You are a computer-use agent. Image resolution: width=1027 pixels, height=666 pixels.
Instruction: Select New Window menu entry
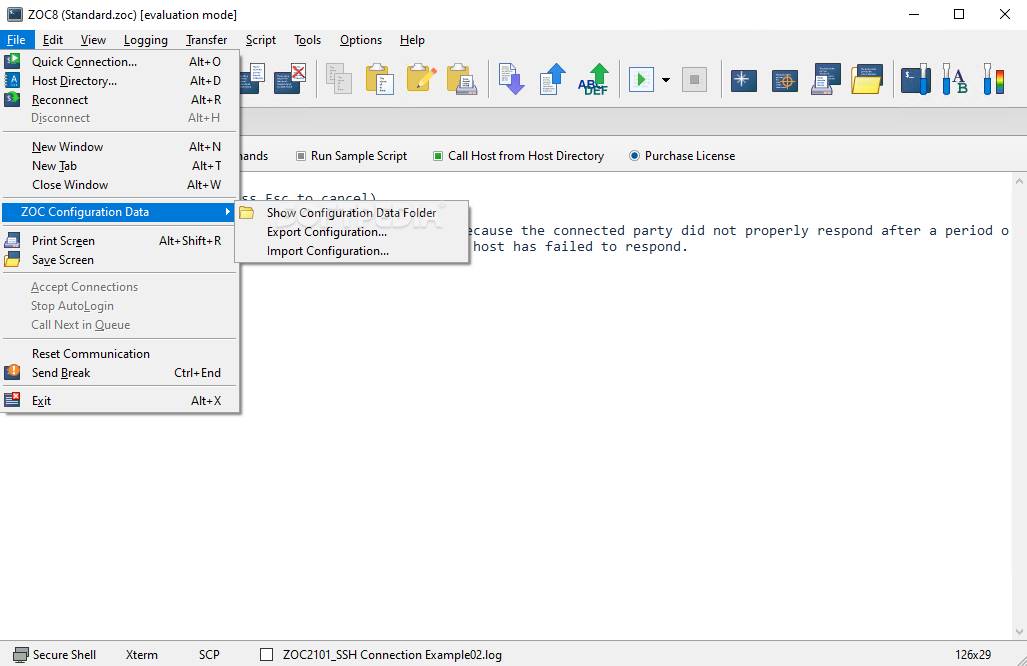[119, 147]
